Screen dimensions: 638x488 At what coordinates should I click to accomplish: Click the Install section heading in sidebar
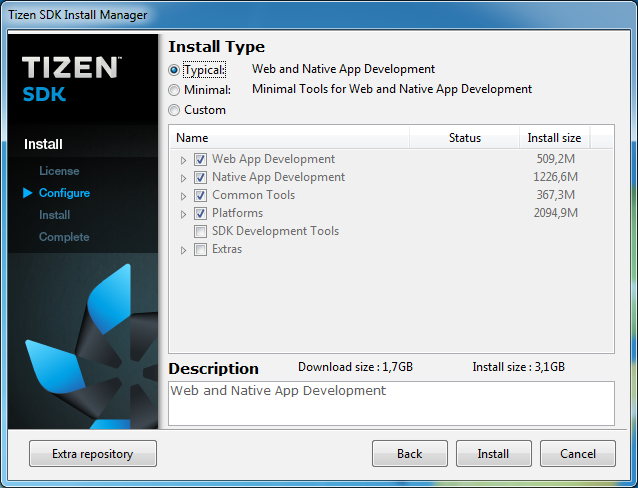click(43, 144)
